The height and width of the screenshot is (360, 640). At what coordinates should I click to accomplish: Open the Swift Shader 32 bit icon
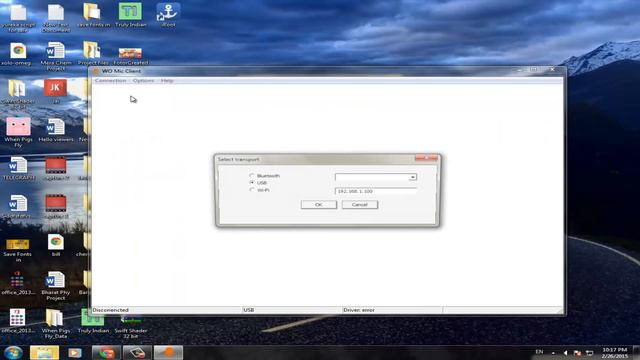[131, 327]
